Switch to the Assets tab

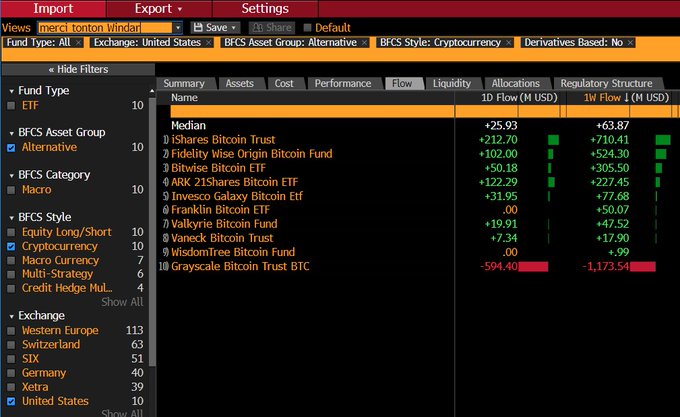[x=239, y=83]
